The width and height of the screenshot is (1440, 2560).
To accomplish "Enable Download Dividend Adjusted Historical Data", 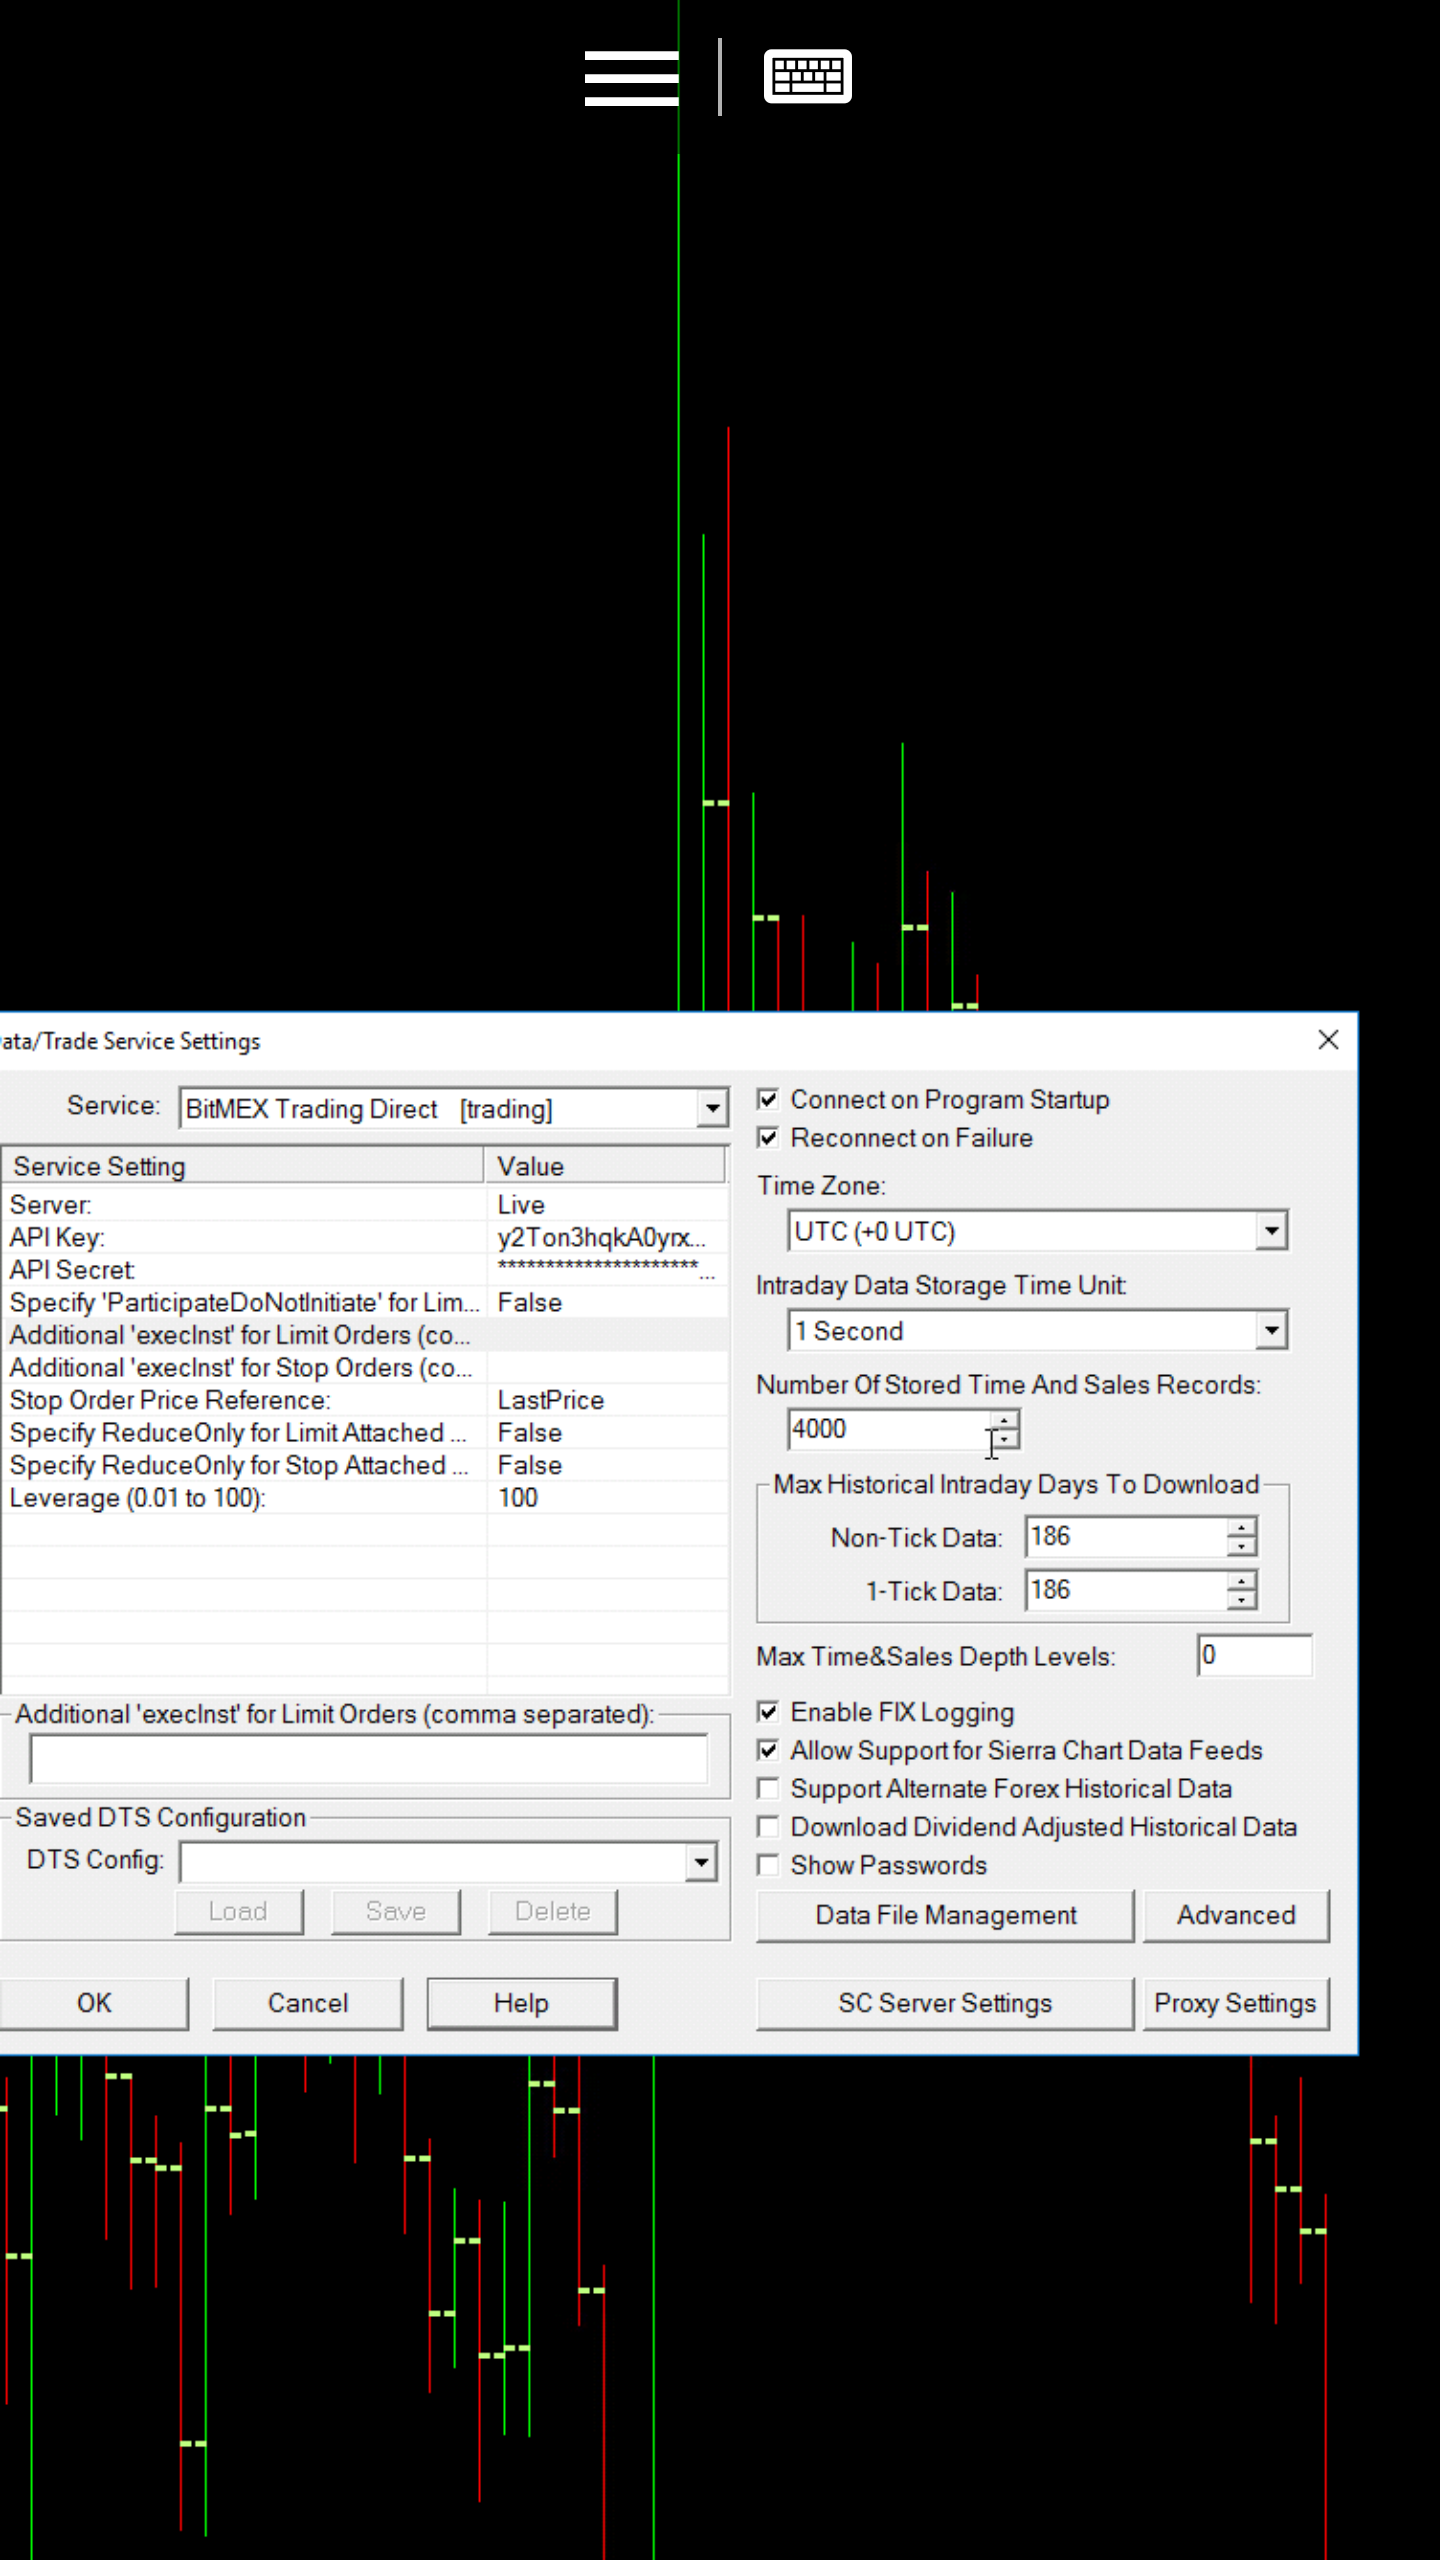I will coord(768,1827).
